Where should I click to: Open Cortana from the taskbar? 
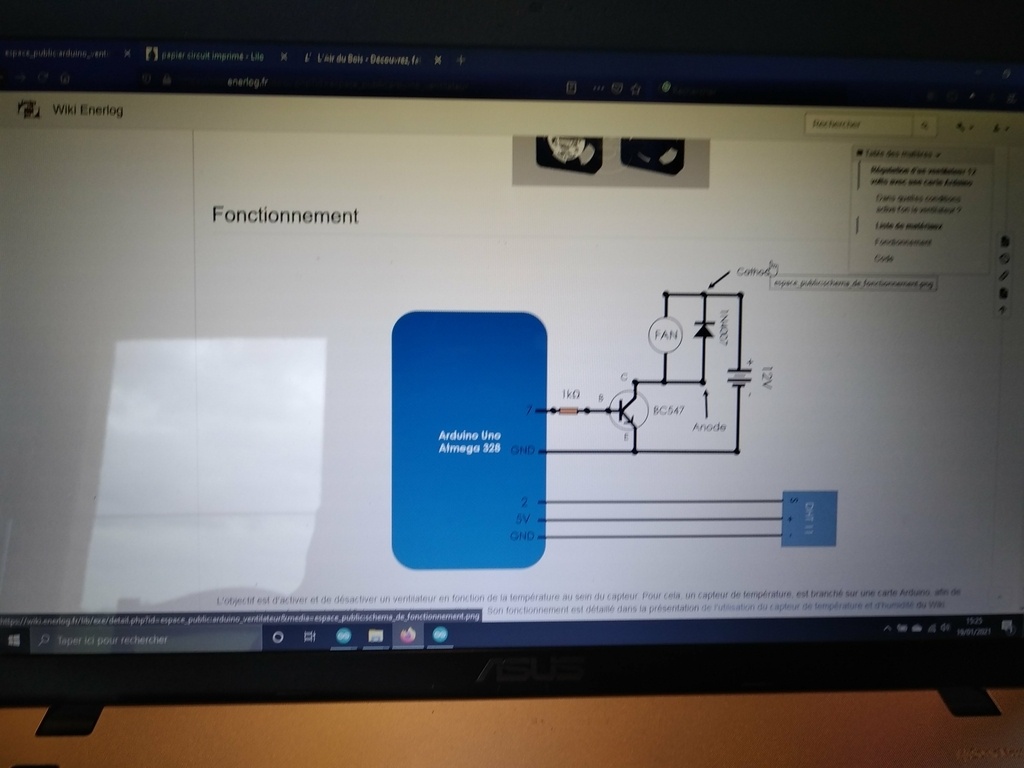(278, 637)
